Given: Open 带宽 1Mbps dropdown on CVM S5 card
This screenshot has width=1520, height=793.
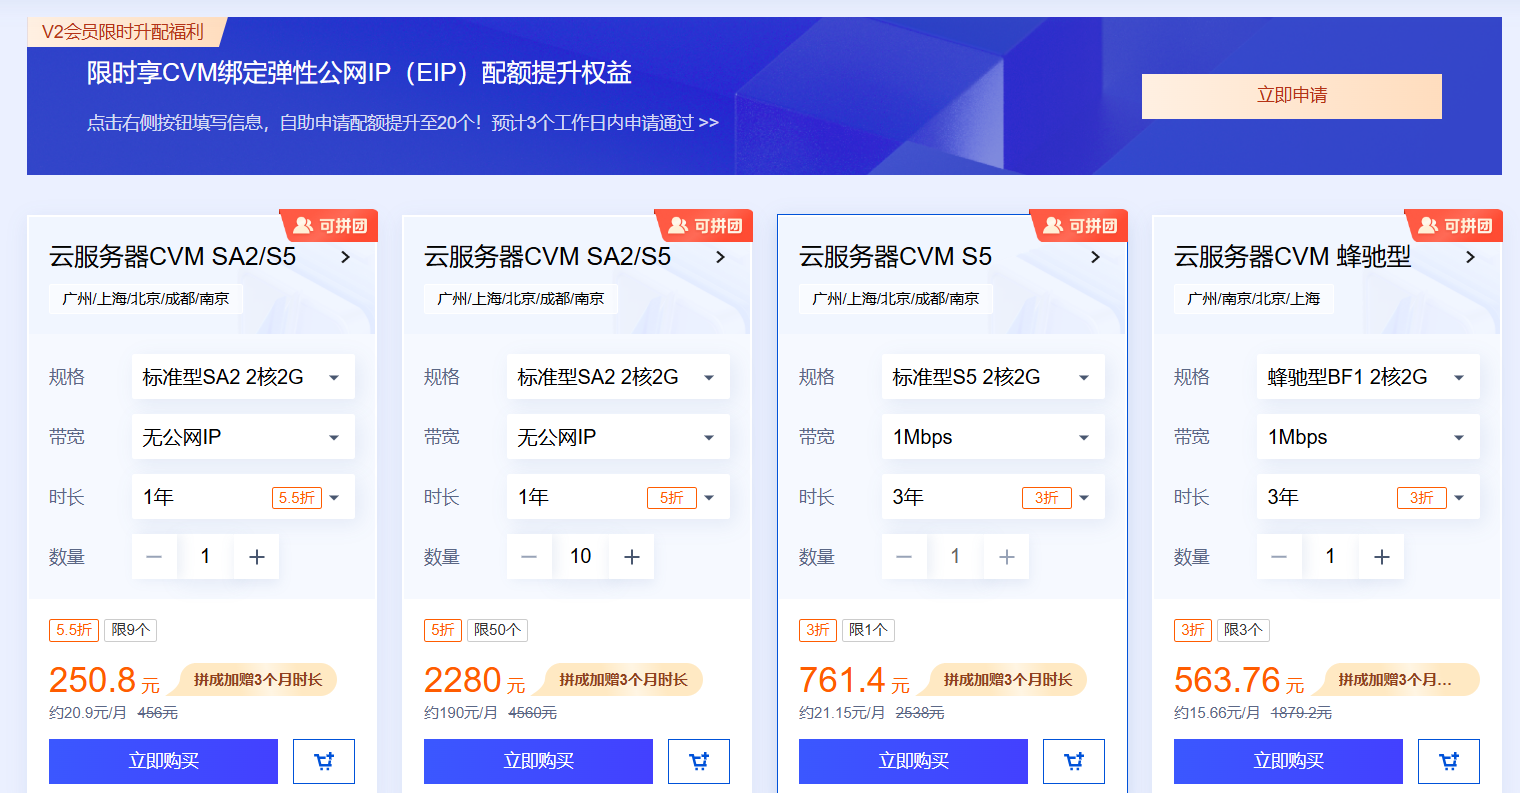Looking at the screenshot, I should coord(993,437).
